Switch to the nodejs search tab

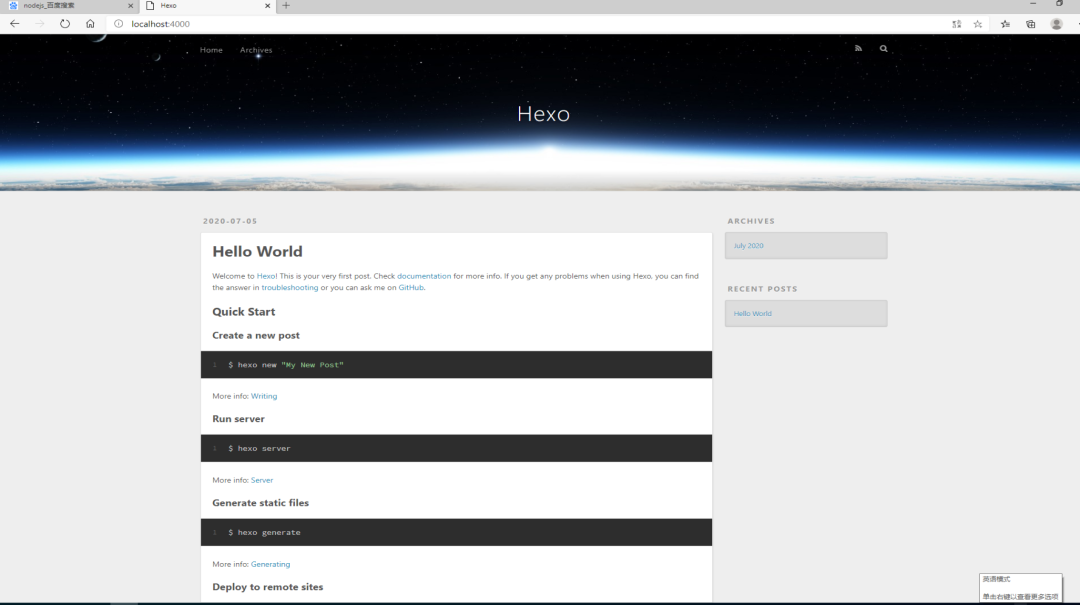coord(69,6)
